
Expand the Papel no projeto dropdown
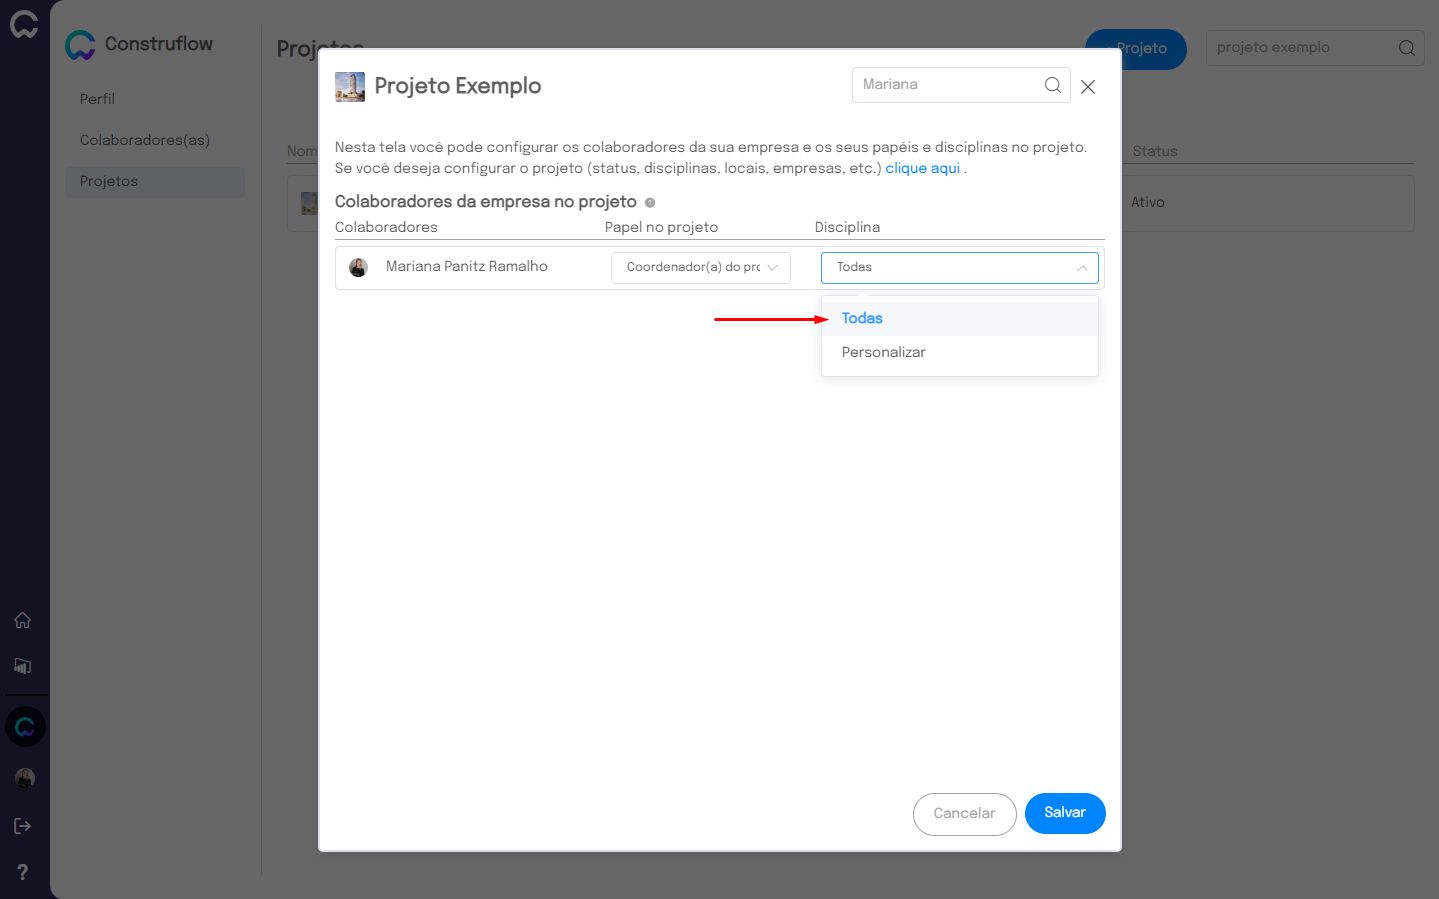tap(700, 268)
